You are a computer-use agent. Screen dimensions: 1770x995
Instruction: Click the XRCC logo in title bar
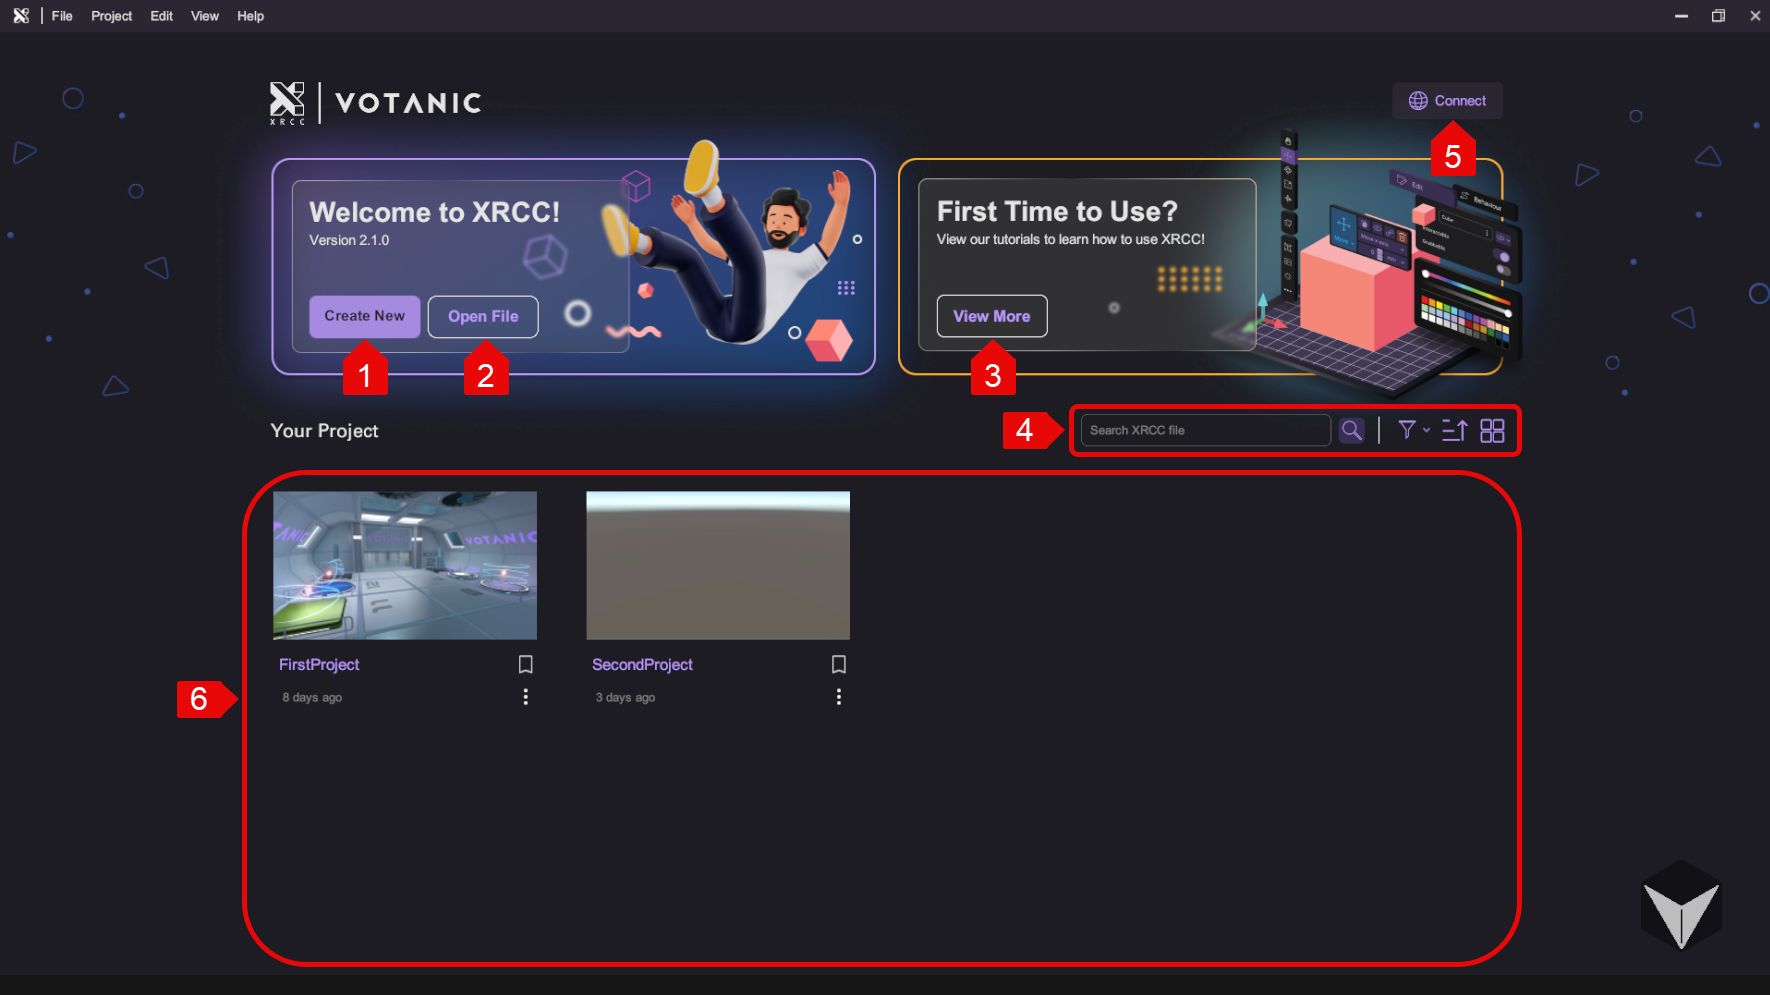[x=21, y=16]
